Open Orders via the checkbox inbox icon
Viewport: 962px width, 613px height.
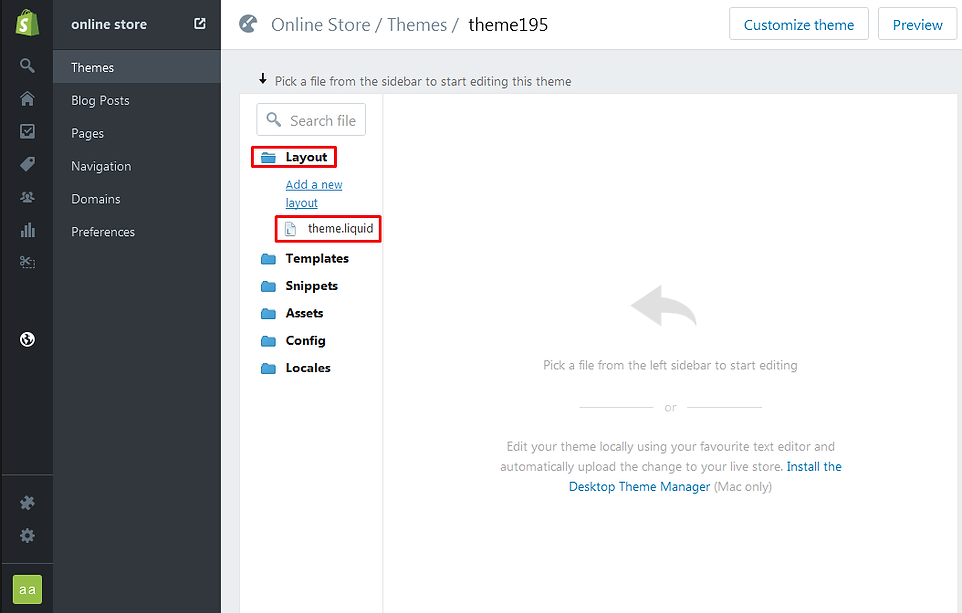(x=27, y=131)
